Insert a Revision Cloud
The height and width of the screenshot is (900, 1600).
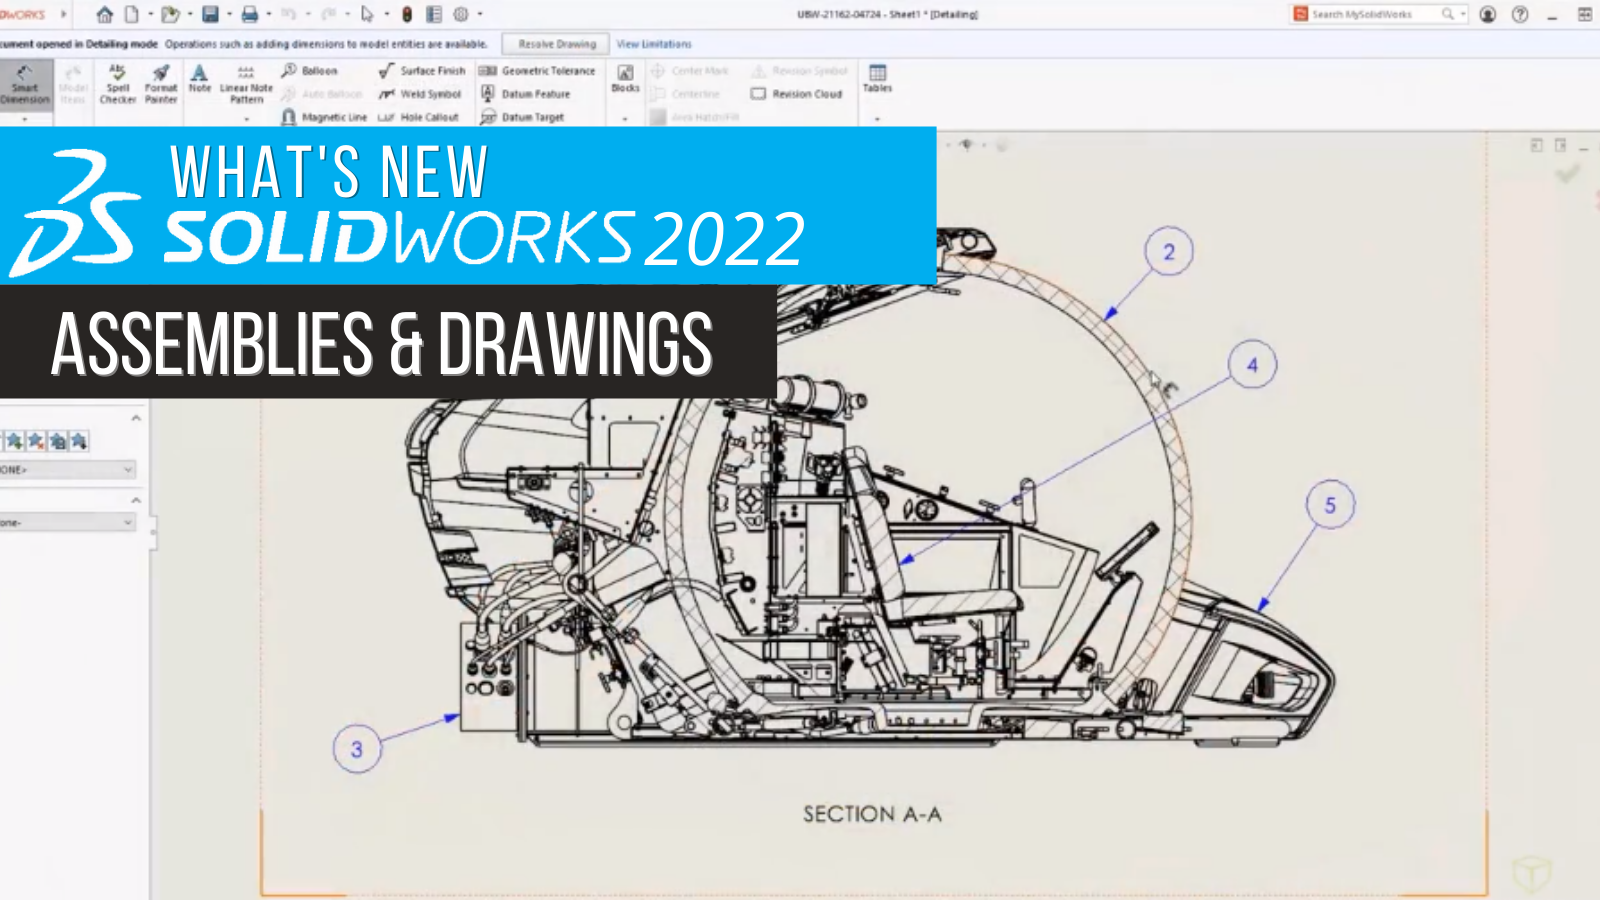click(x=797, y=94)
